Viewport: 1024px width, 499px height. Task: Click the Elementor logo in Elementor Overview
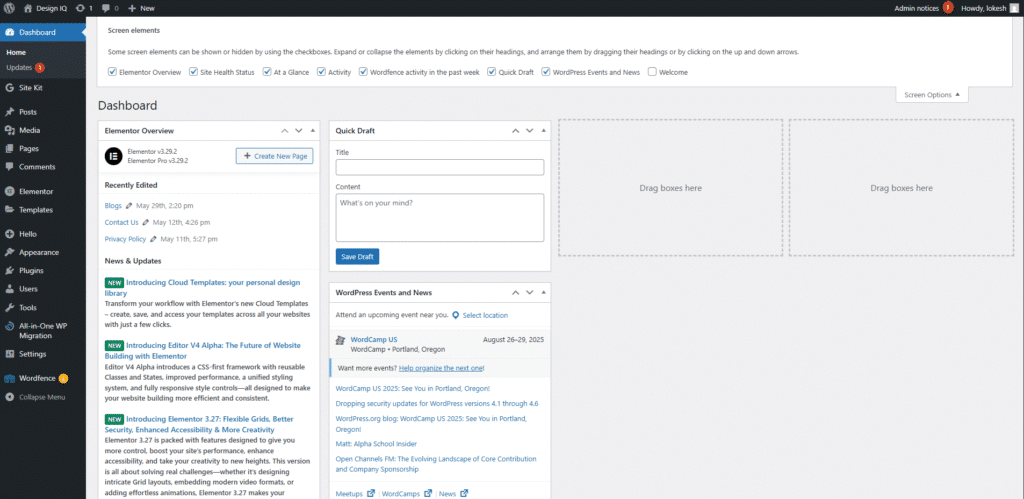[x=114, y=156]
